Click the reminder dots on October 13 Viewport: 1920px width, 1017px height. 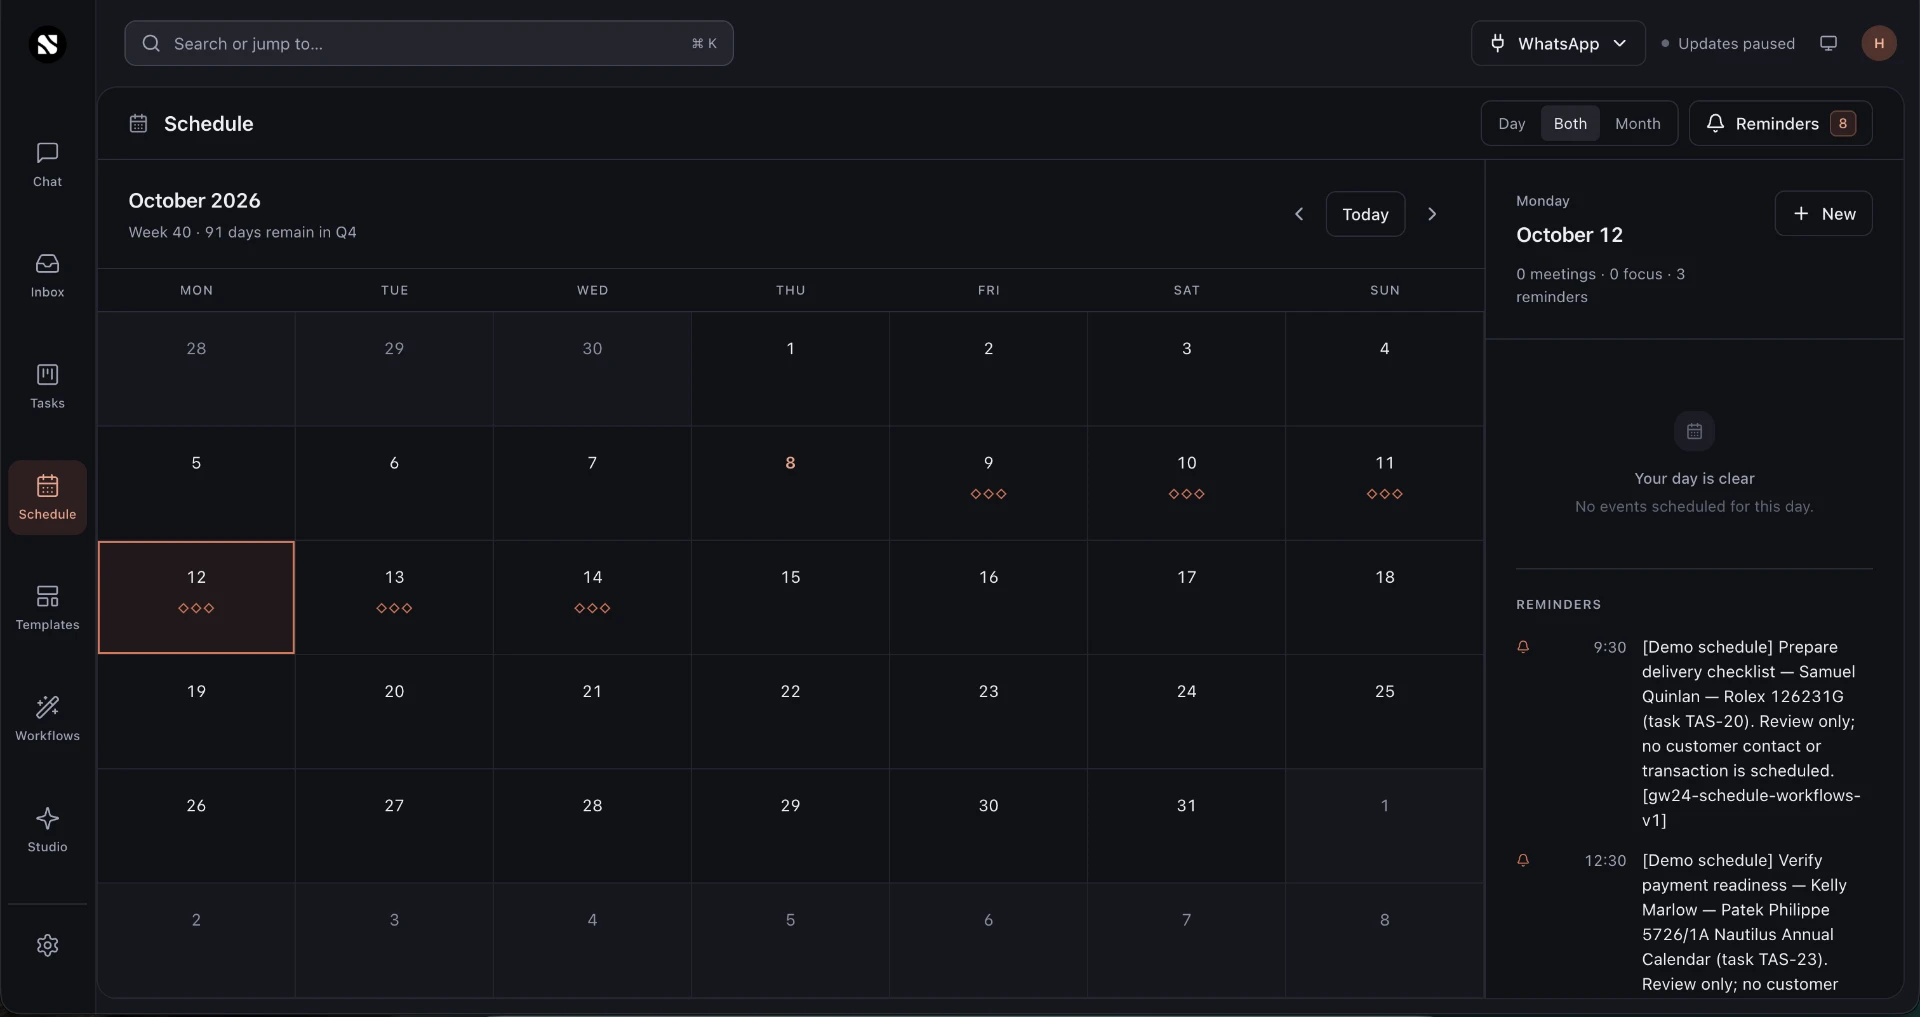point(394,608)
